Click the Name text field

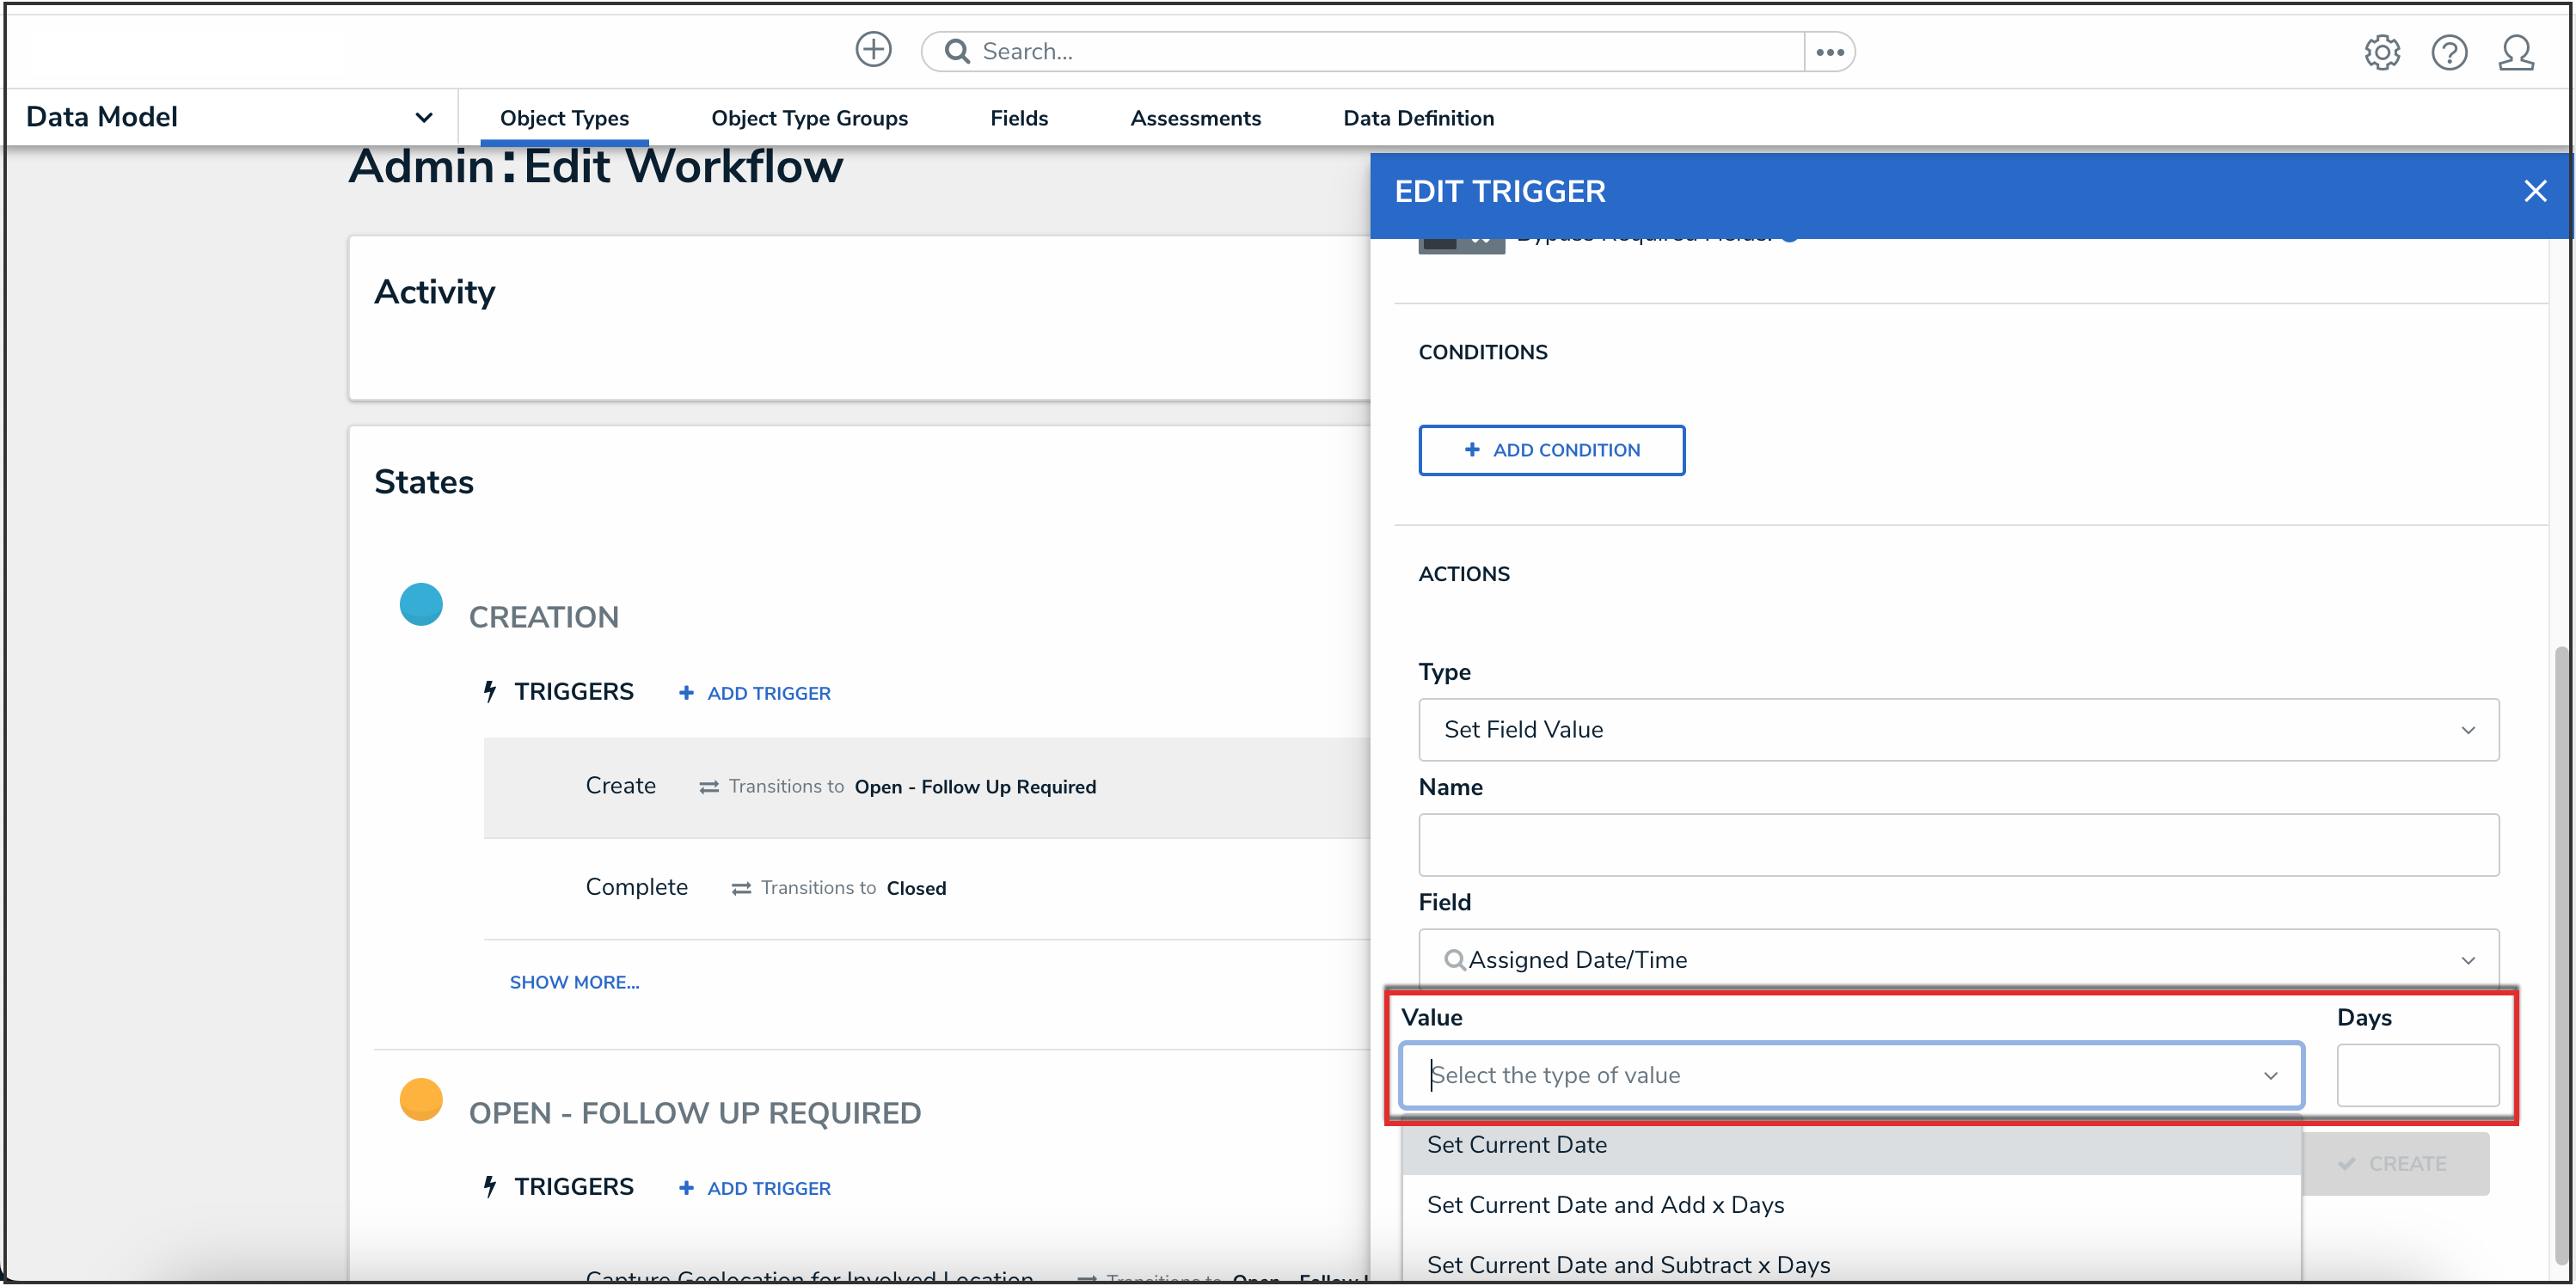click(x=1957, y=845)
